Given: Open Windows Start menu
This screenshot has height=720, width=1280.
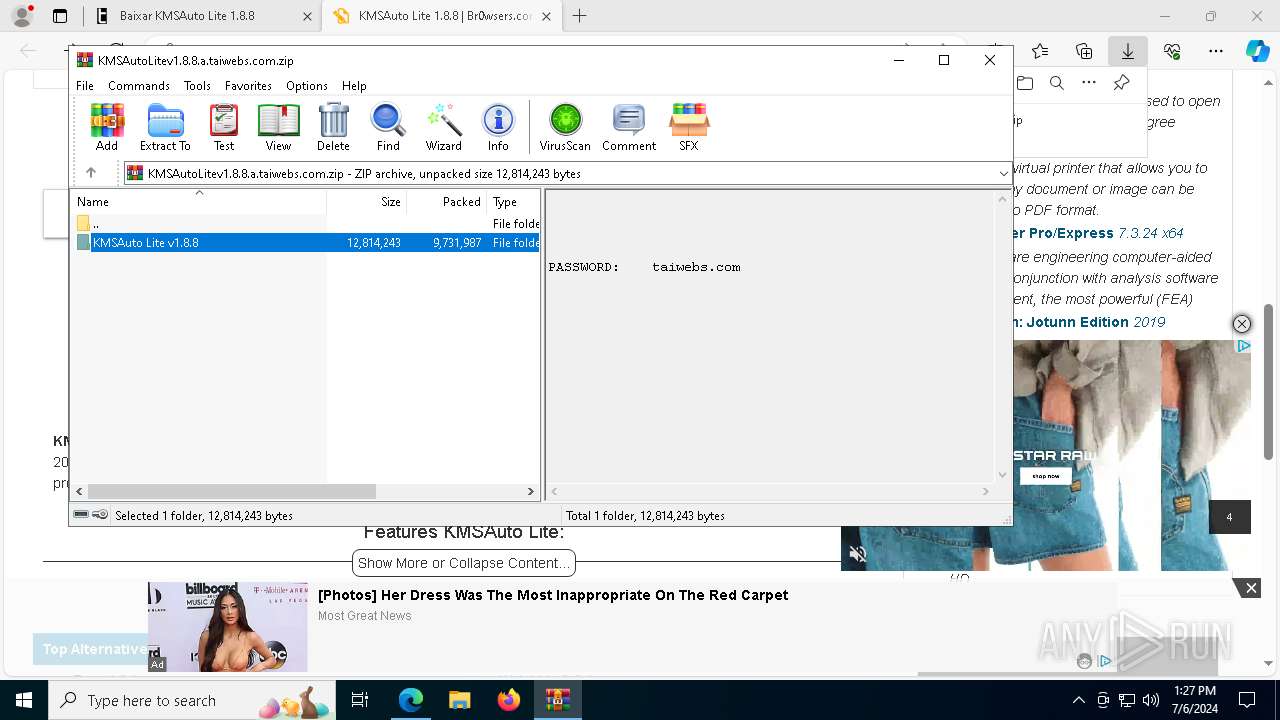Looking at the screenshot, I should [24, 700].
